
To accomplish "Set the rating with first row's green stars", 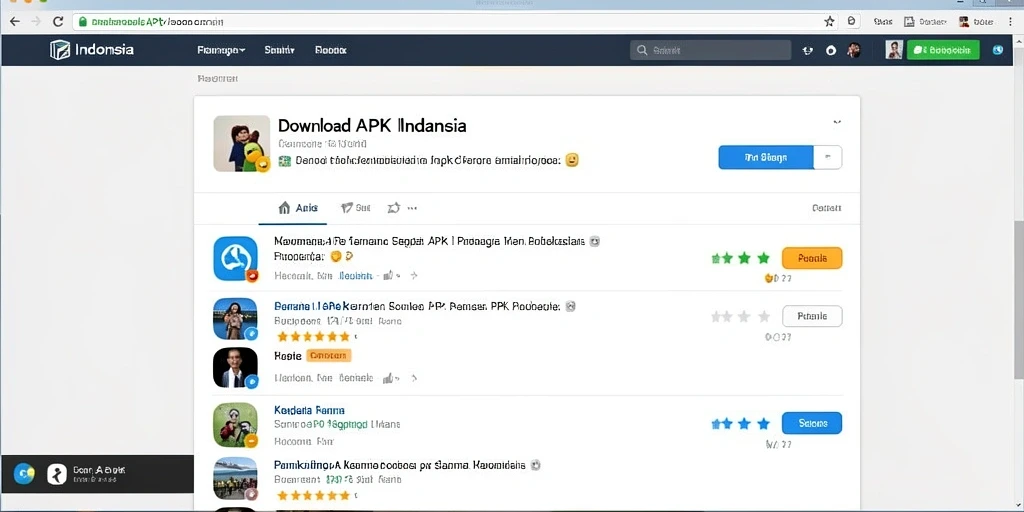I will click(741, 259).
